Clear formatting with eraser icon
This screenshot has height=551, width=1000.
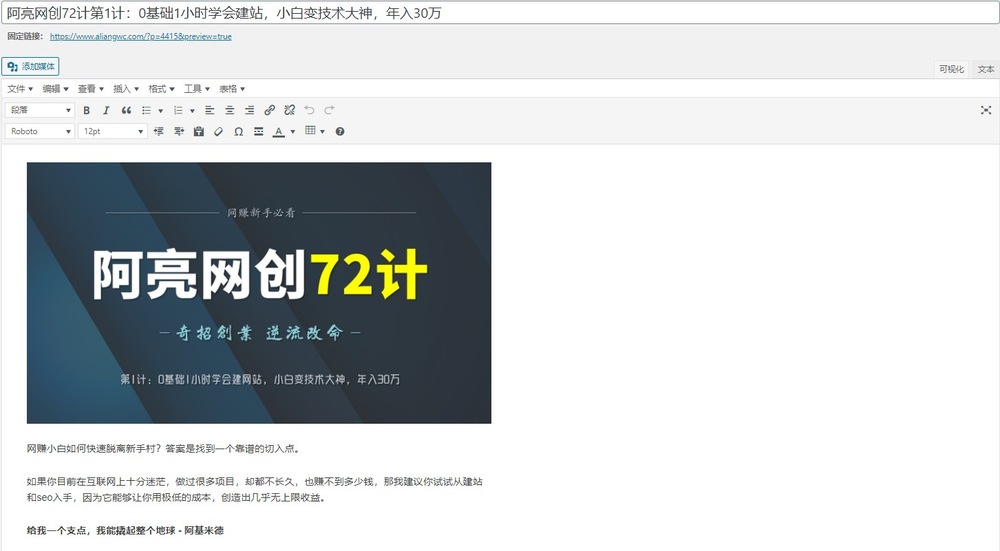pos(218,131)
